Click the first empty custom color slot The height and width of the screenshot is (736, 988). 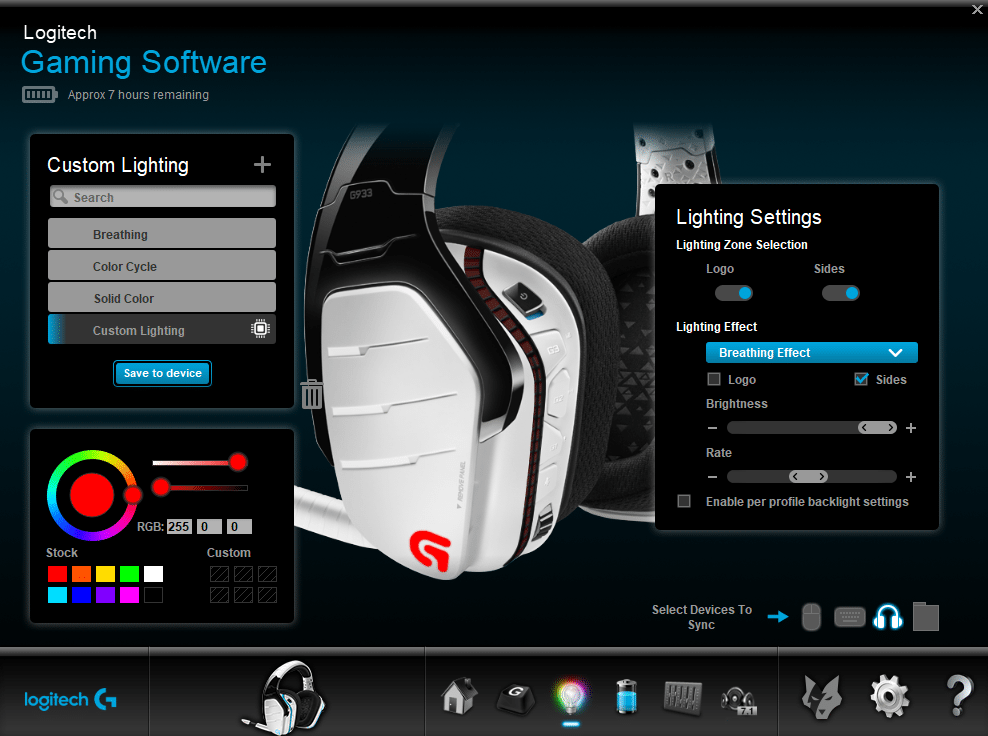click(219, 573)
